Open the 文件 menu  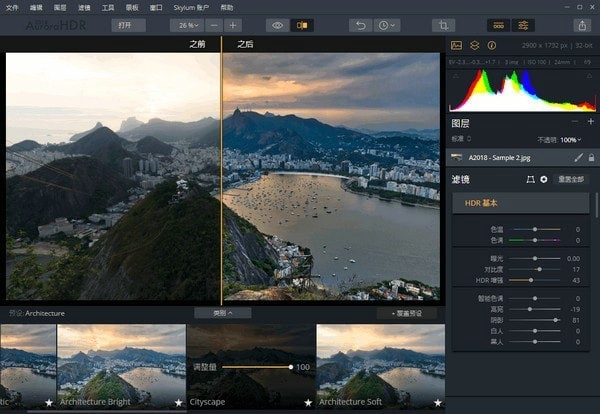[x=12, y=7]
